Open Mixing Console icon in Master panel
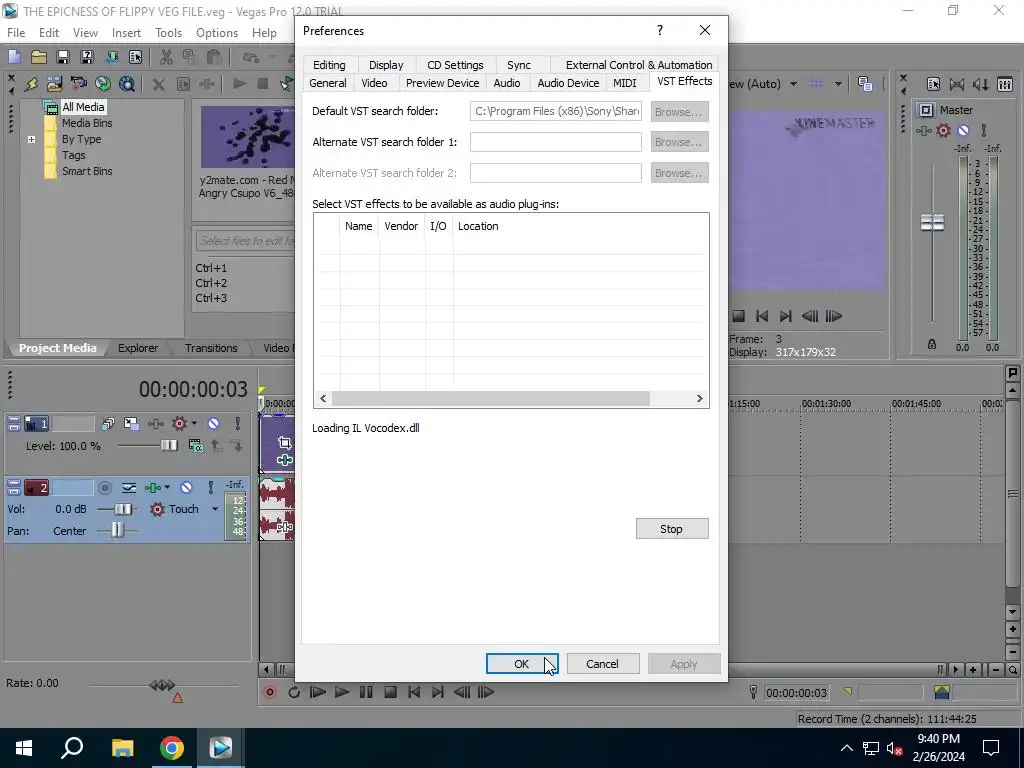 pos(1005,84)
